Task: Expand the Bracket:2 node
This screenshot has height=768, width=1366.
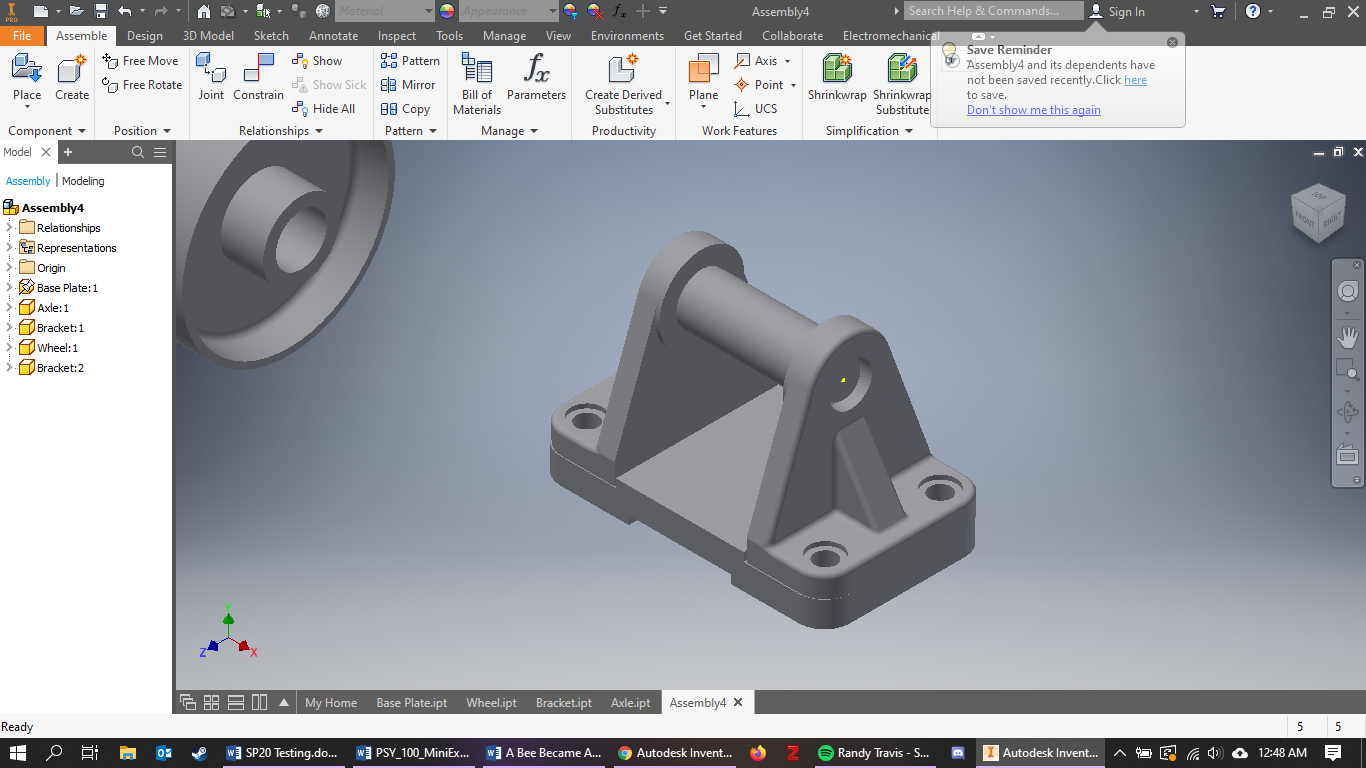Action: coord(9,368)
